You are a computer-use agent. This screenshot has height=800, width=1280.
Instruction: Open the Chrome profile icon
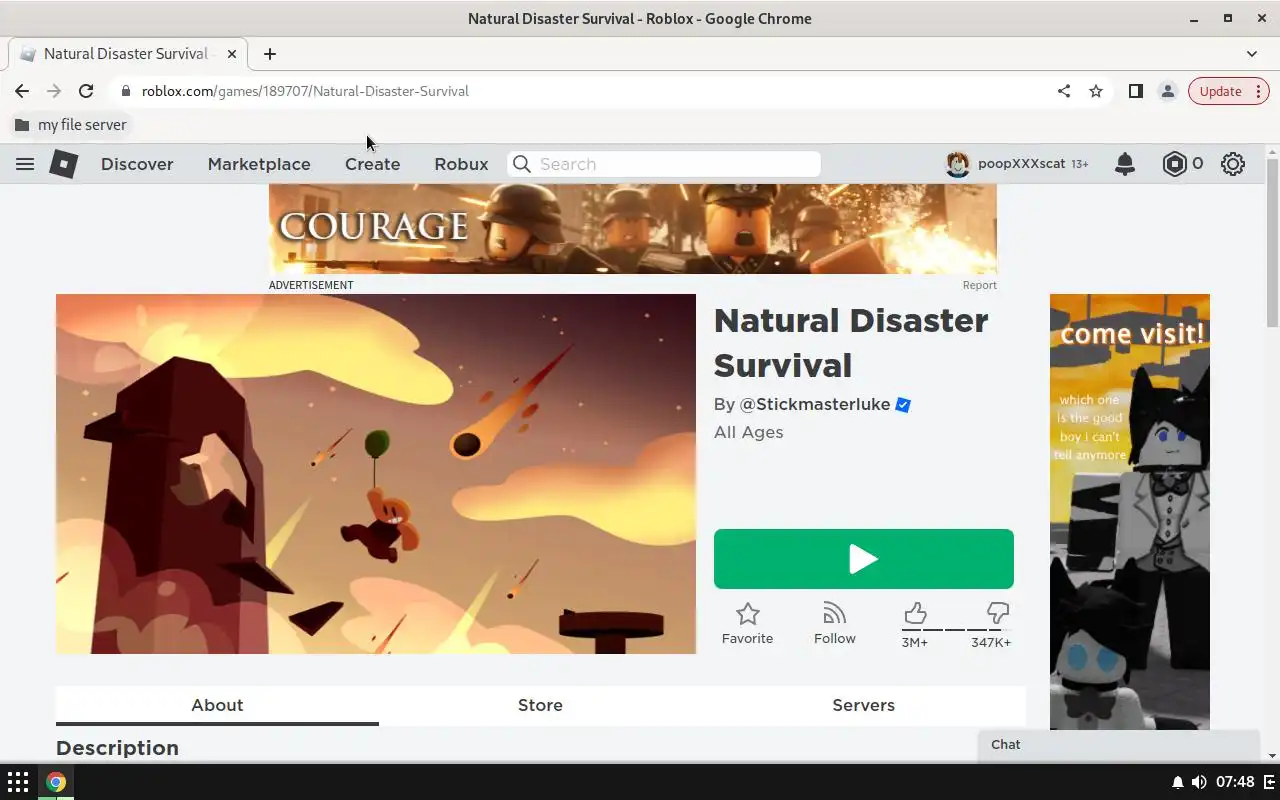coord(1167,91)
